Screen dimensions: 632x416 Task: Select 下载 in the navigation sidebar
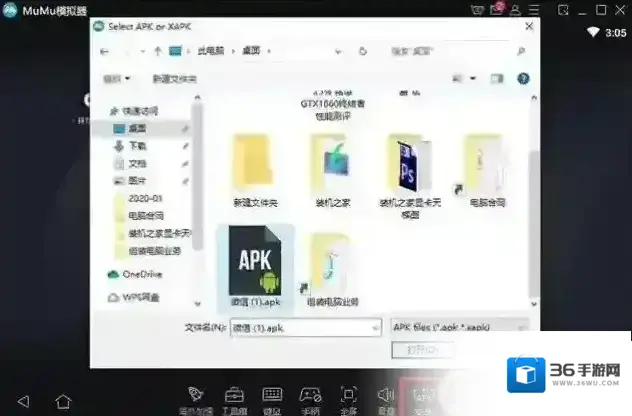(x=137, y=146)
